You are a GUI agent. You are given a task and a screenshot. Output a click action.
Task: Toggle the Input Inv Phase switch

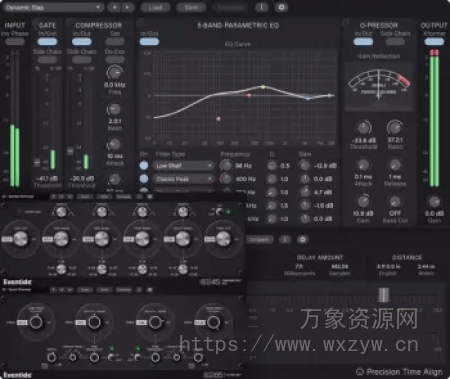(x=15, y=42)
